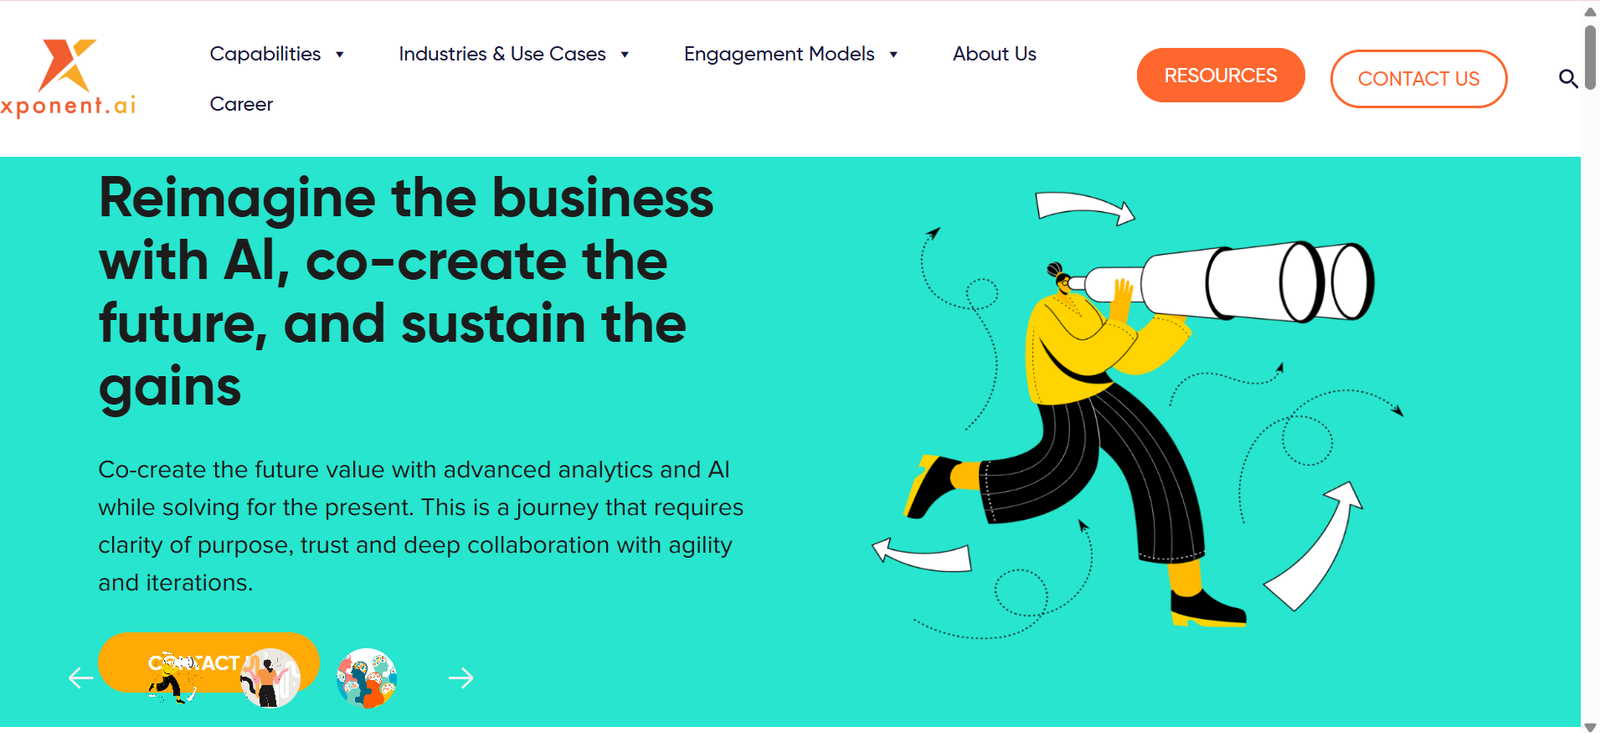Click the xponent.ai logo
Screen dimensions: 1600x733
point(68,78)
